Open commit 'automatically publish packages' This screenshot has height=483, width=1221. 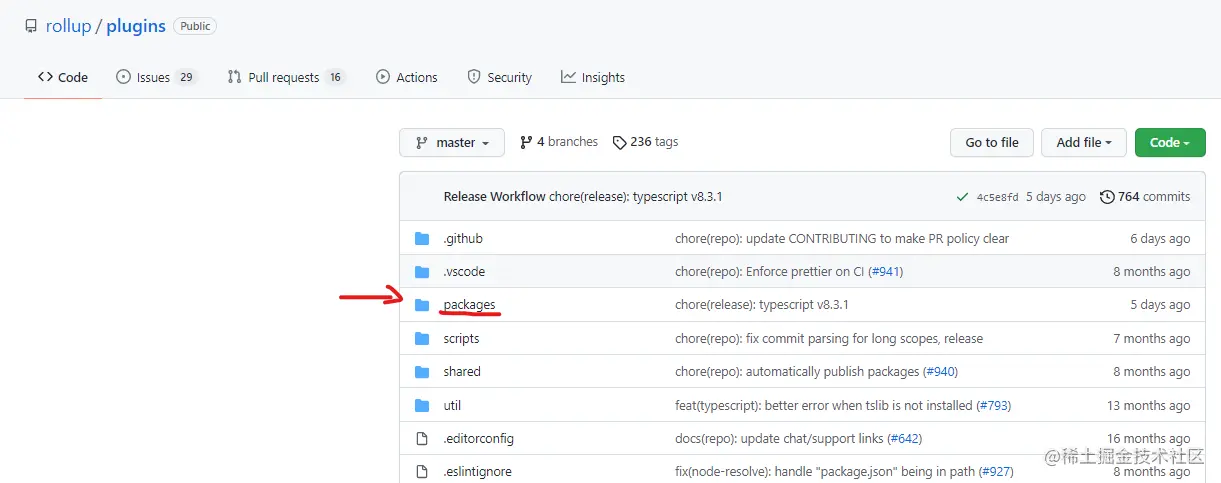pyautogui.click(x=797, y=372)
